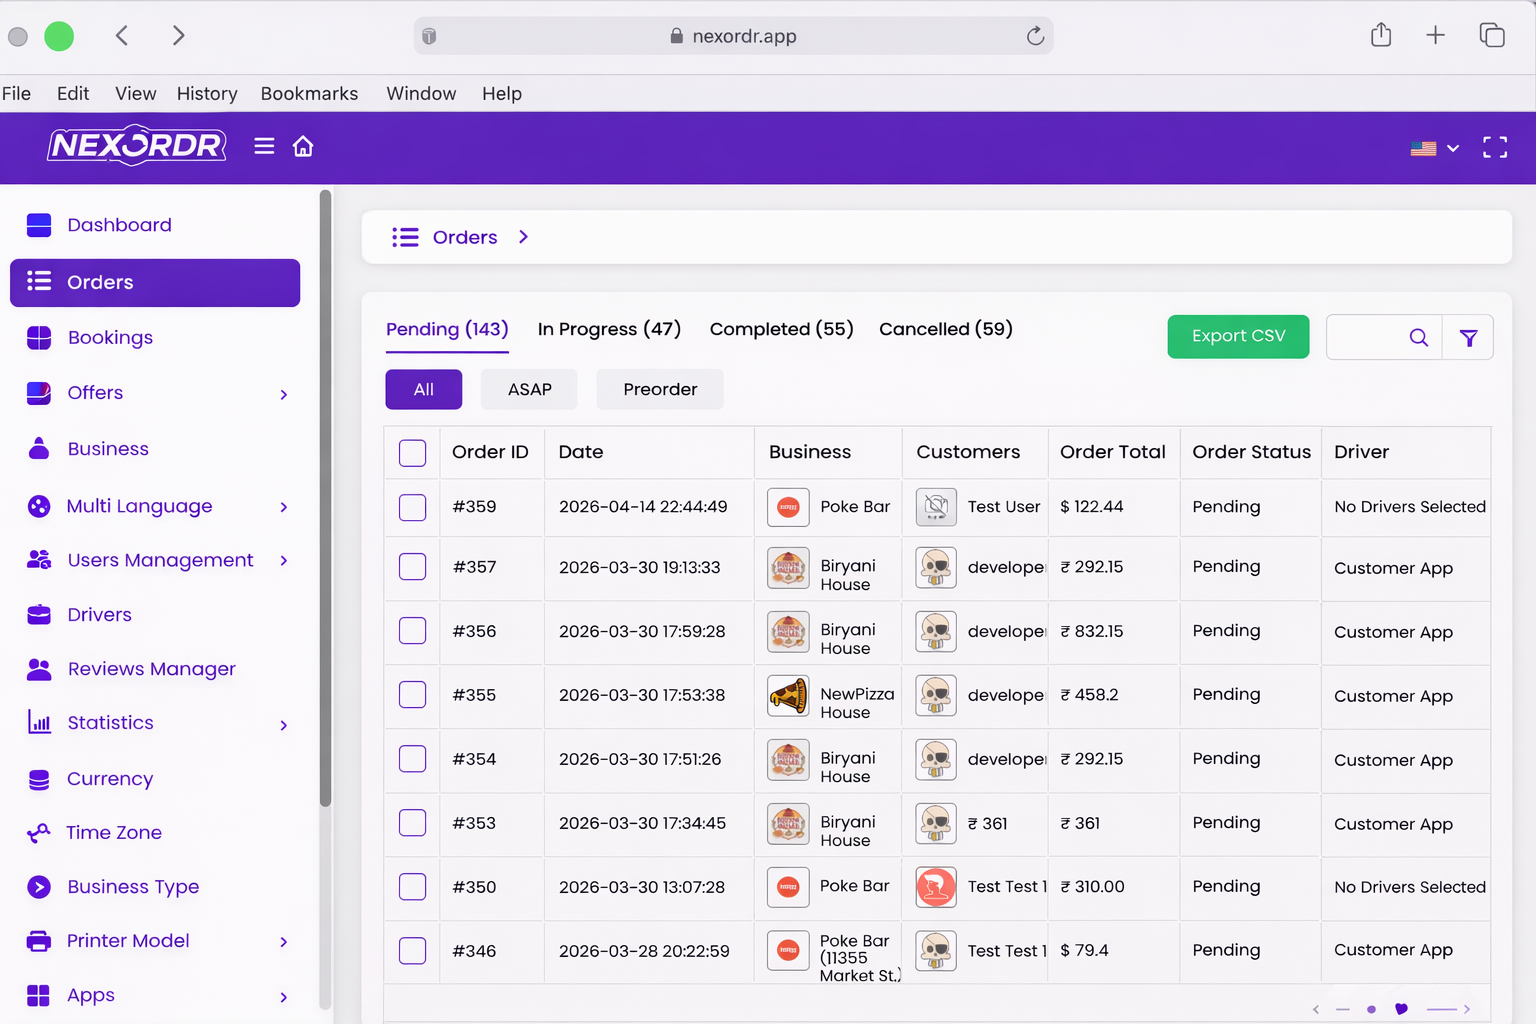Expand the Multi Language submenu
The height and width of the screenshot is (1024, 1536).
(x=284, y=507)
